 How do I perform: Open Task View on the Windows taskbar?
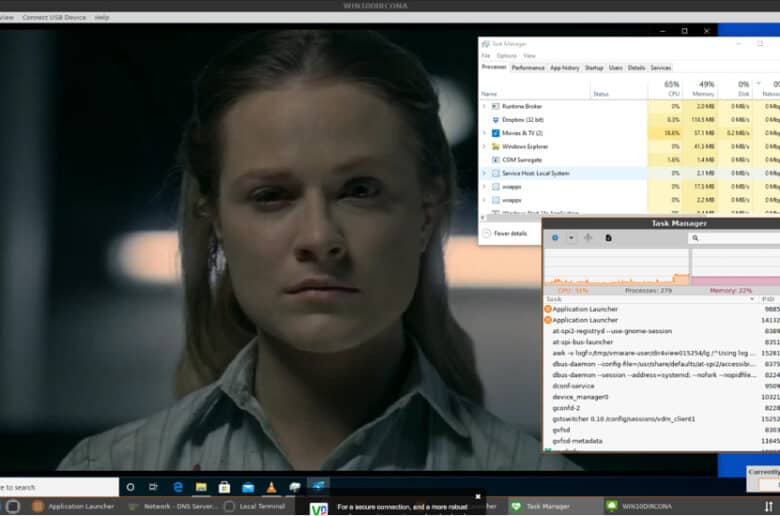(x=153, y=487)
